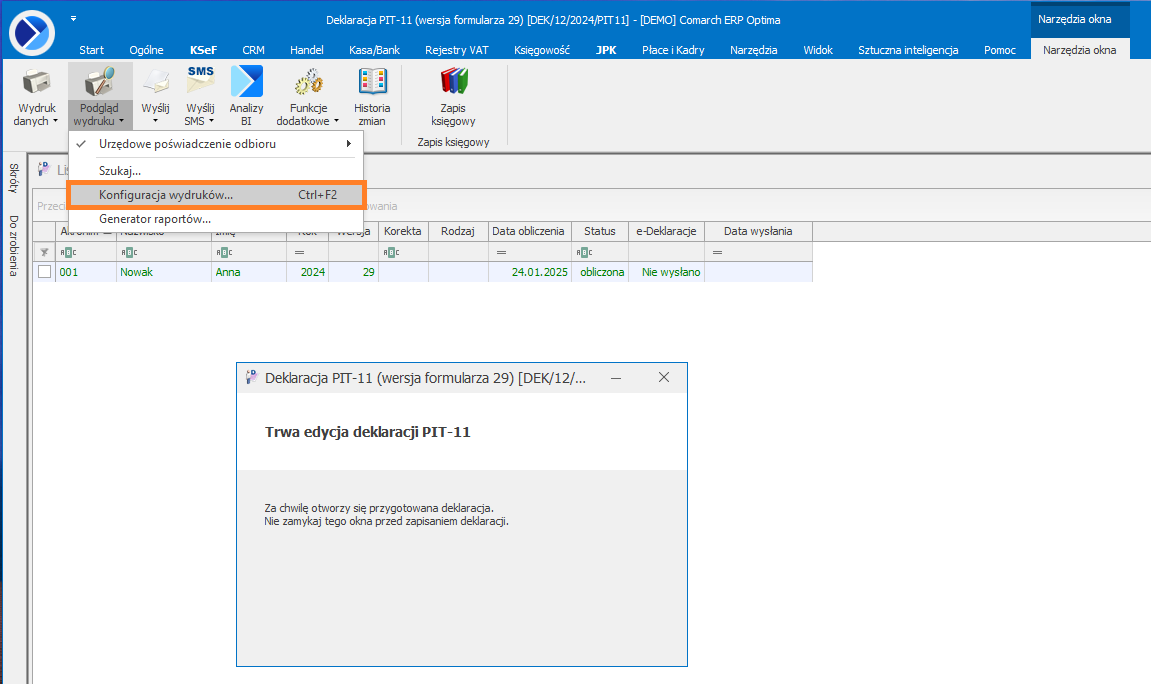Minimize the PIT-11 declaration dialog
This screenshot has height=684, width=1151.
click(616, 378)
